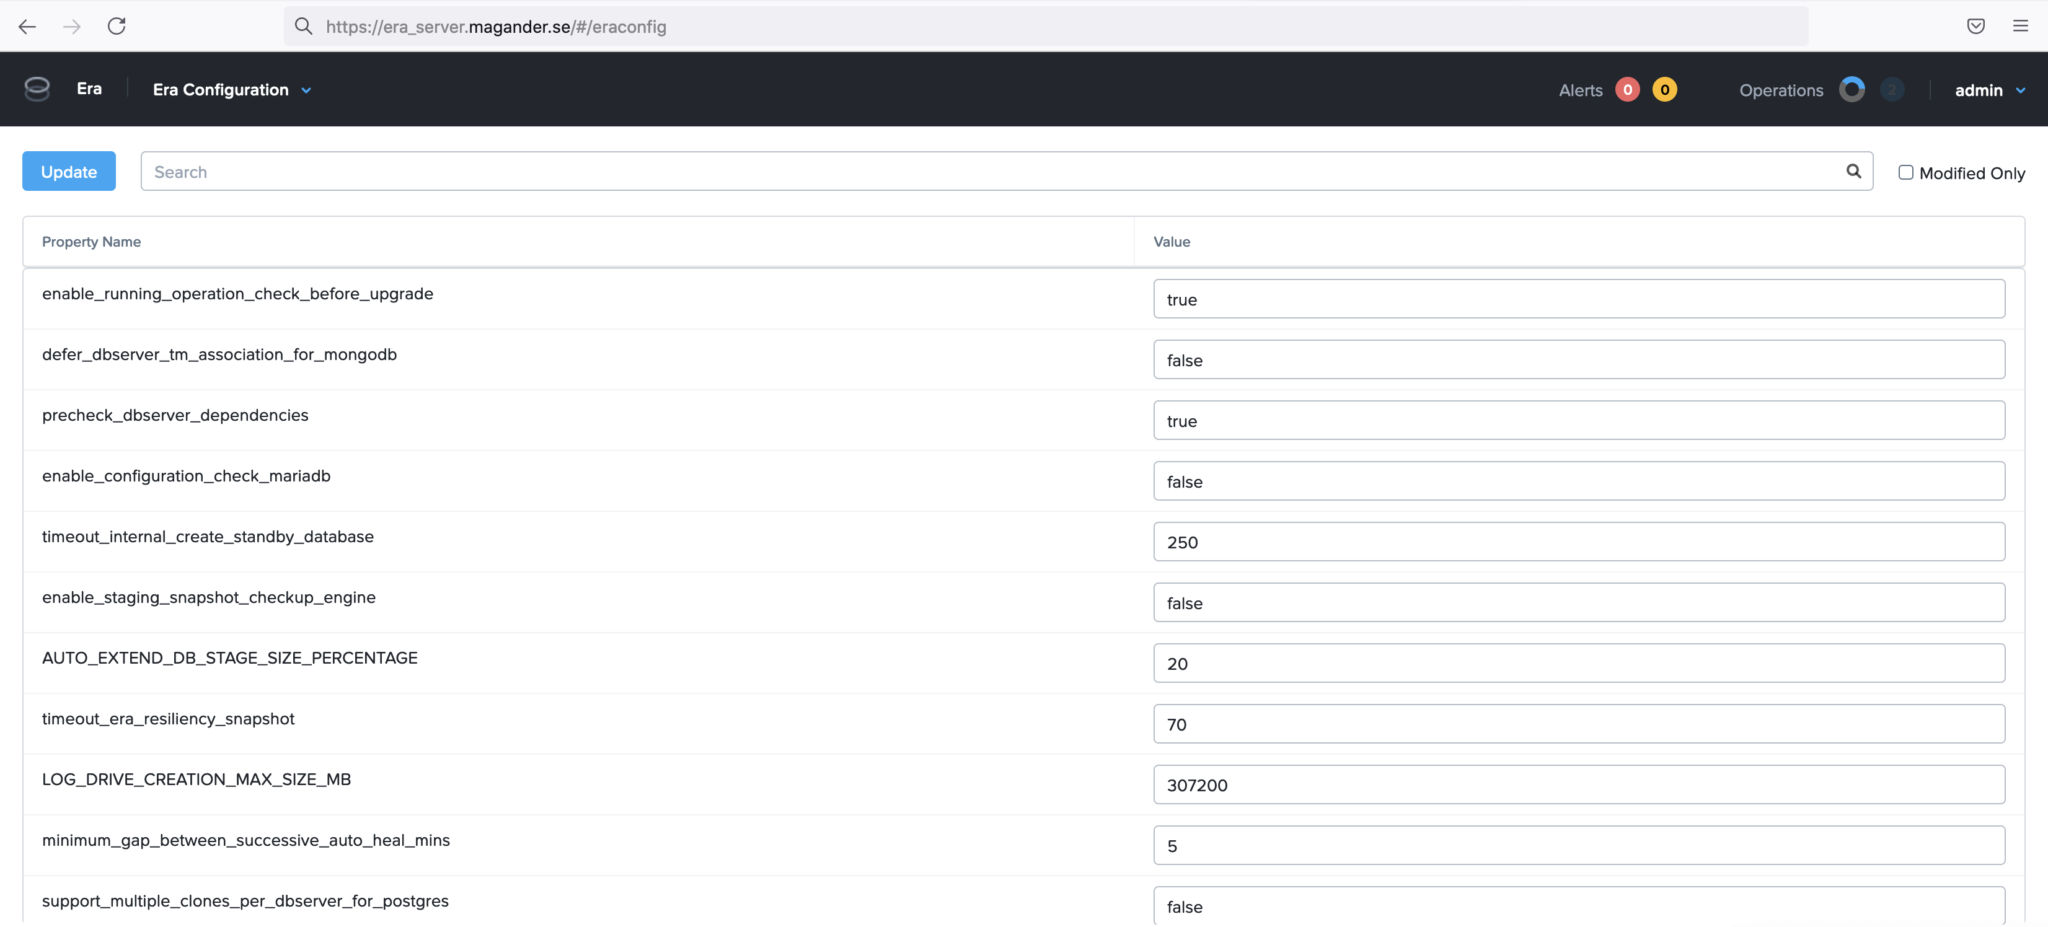Click the Alerts menu item
The width and height of the screenshot is (2048, 927).
tap(1580, 89)
